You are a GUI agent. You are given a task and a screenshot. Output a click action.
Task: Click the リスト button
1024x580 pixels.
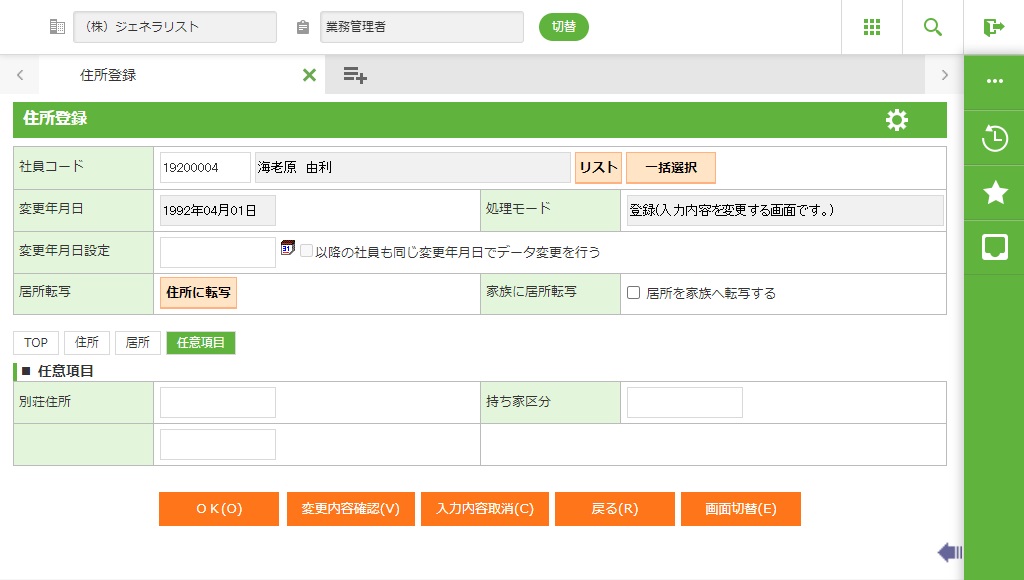point(598,167)
